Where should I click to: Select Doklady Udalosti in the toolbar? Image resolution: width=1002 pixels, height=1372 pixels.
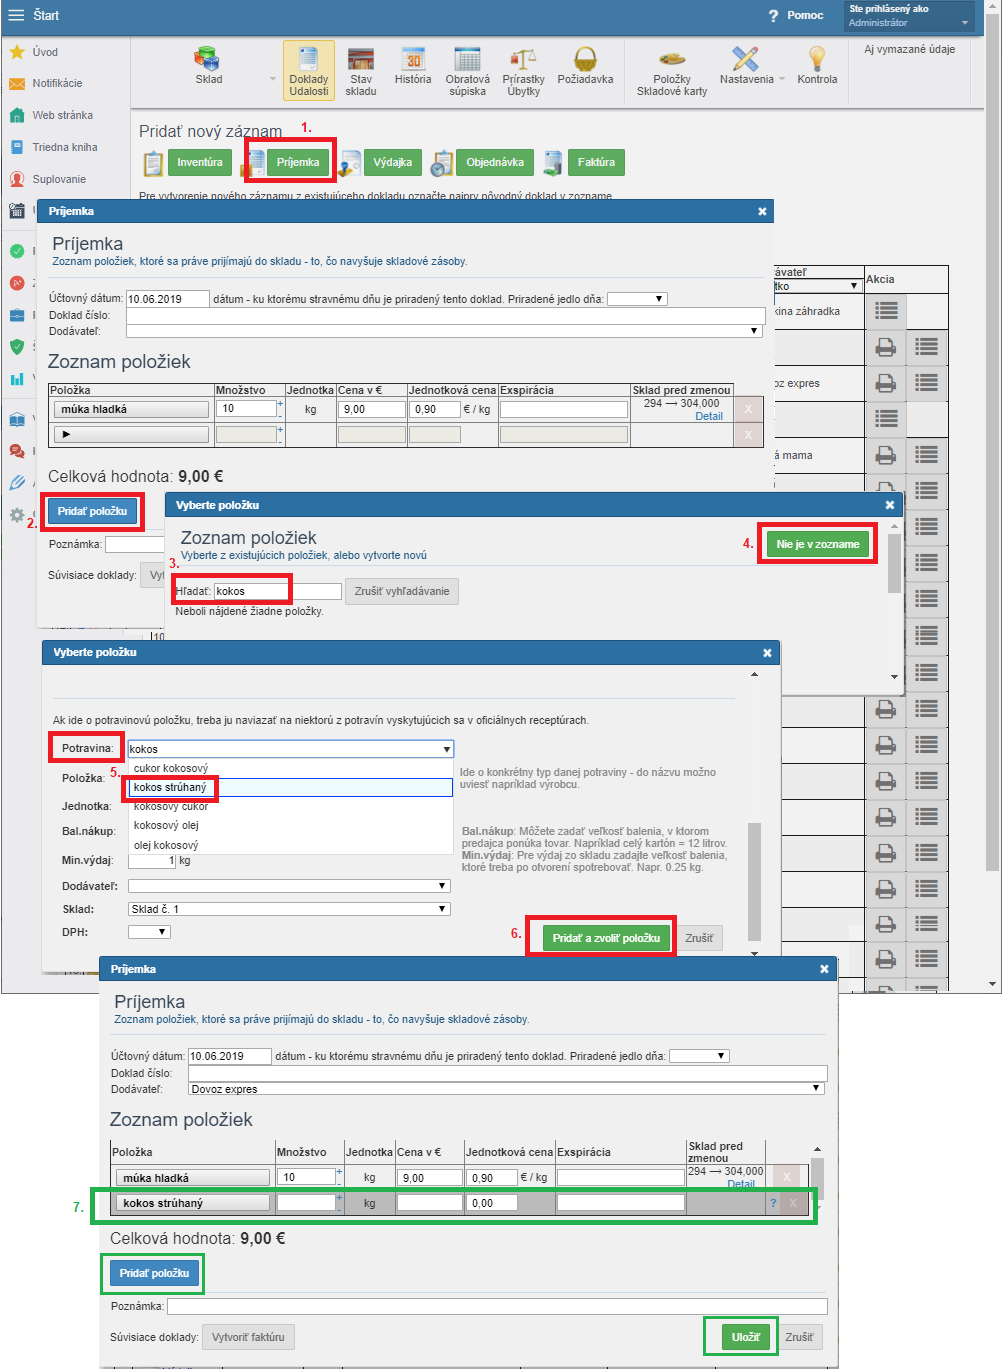(x=309, y=71)
